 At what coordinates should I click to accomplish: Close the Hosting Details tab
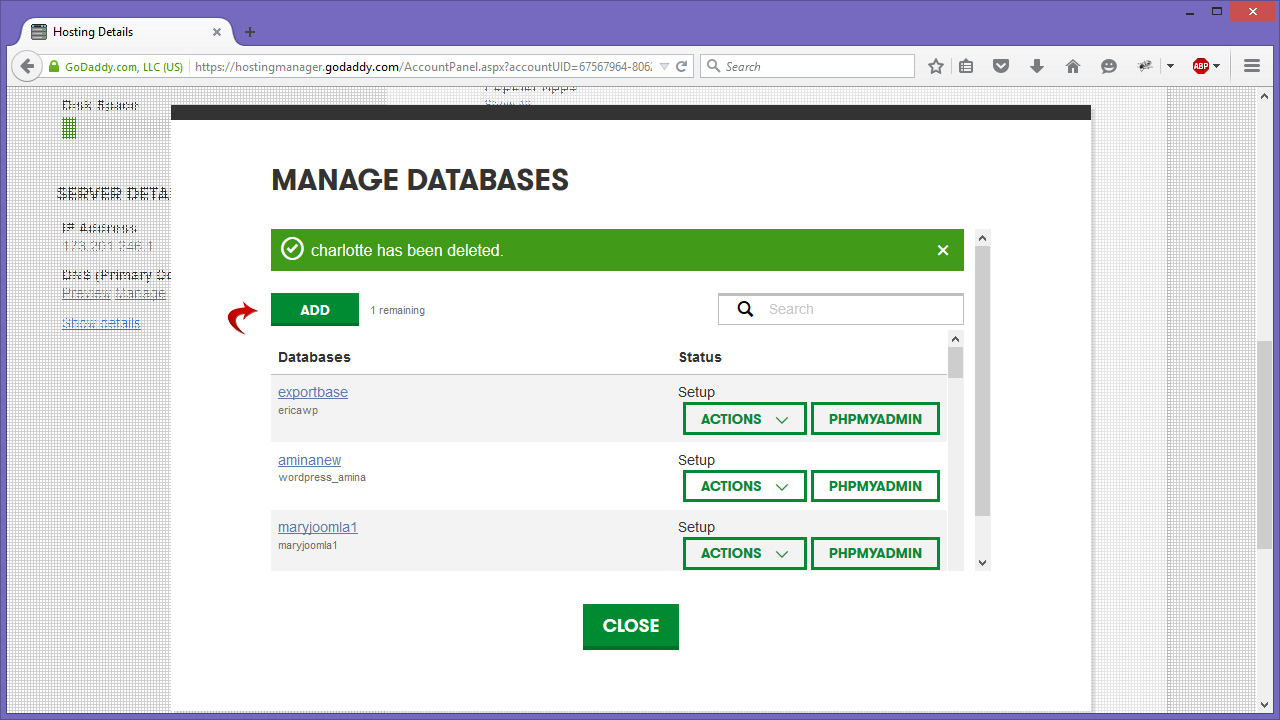coord(217,32)
